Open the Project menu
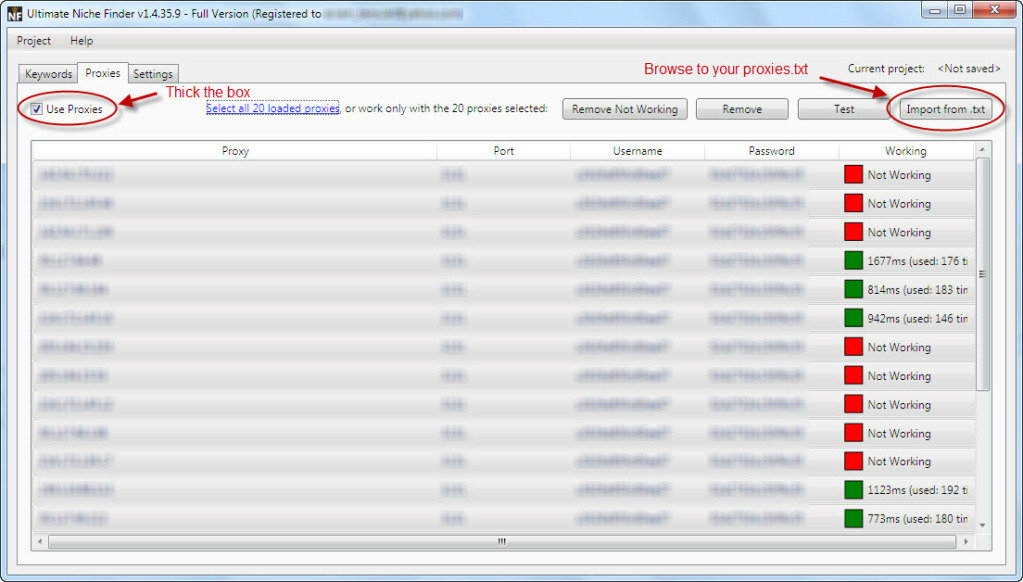The height and width of the screenshot is (582, 1023). click(34, 41)
